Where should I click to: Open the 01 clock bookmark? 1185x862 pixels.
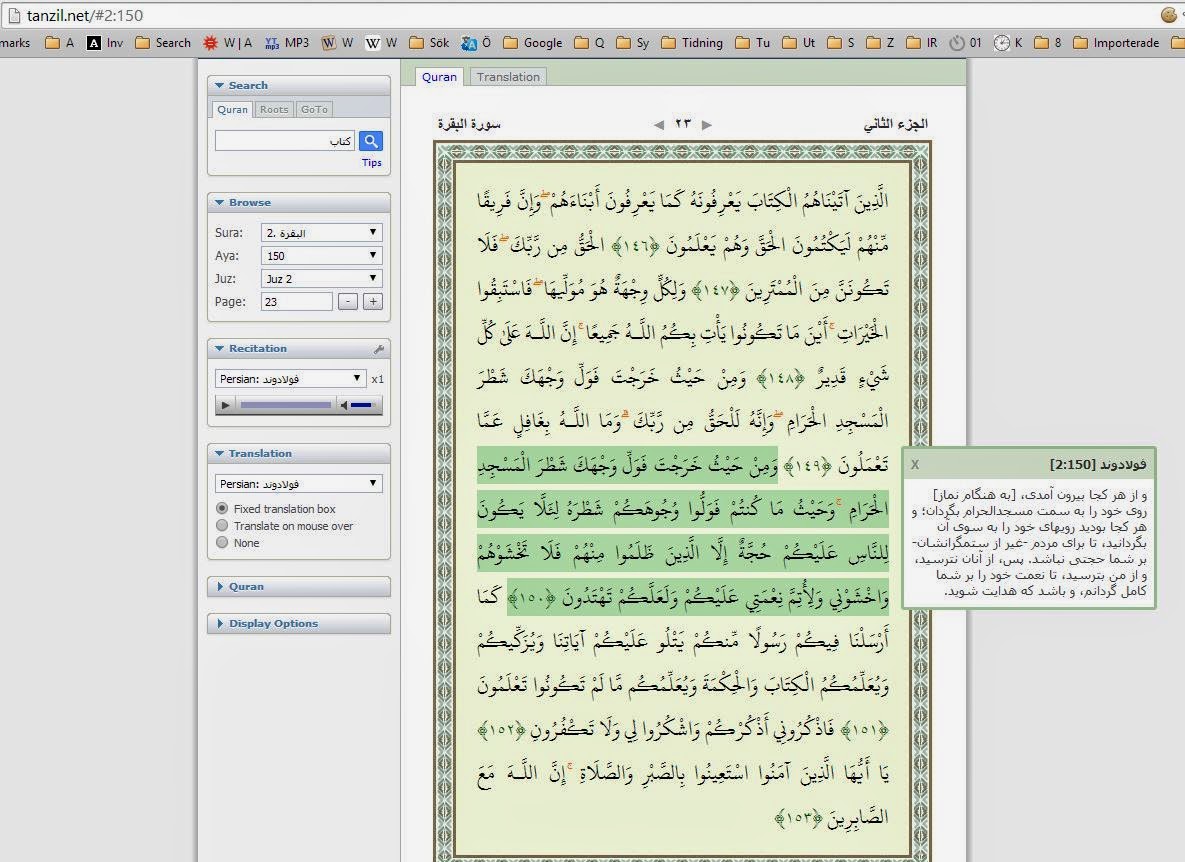pos(966,43)
